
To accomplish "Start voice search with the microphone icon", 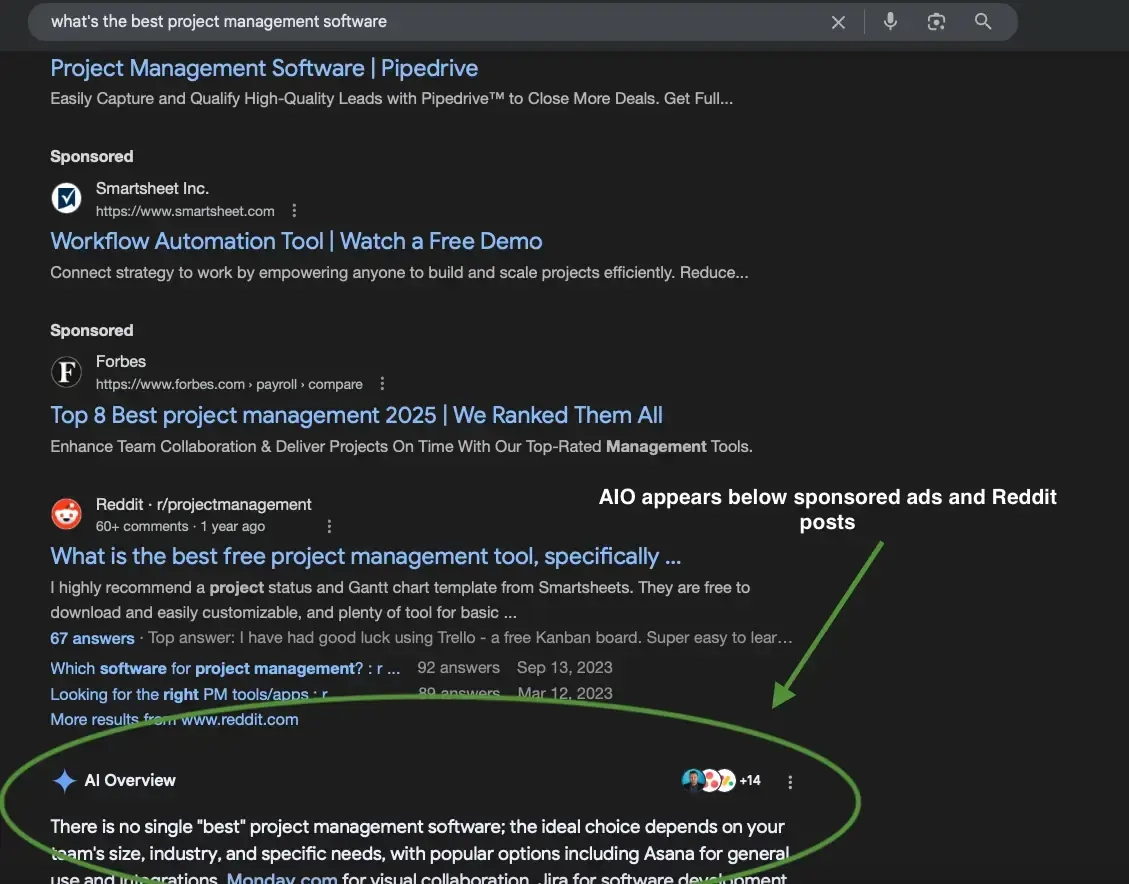I will (x=890, y=22).
